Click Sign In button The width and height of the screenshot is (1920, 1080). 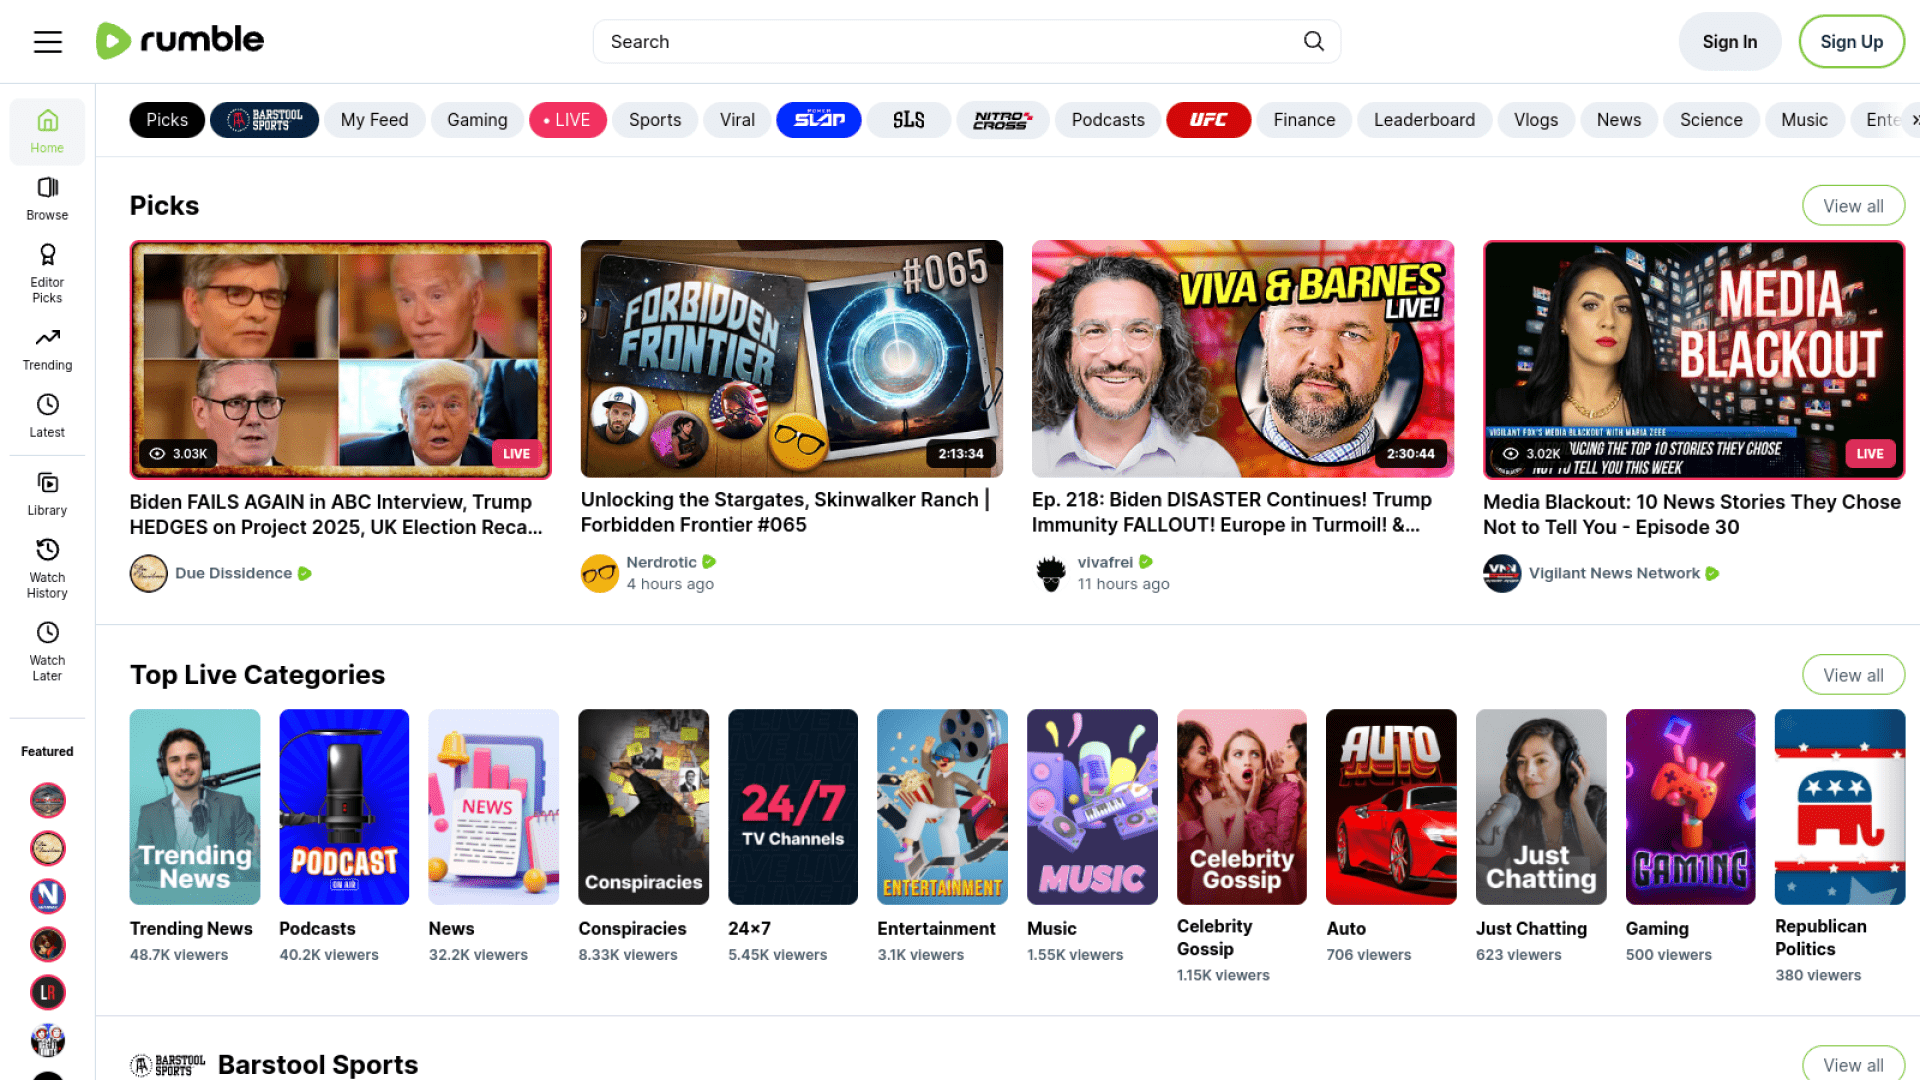click(1729, 41)
